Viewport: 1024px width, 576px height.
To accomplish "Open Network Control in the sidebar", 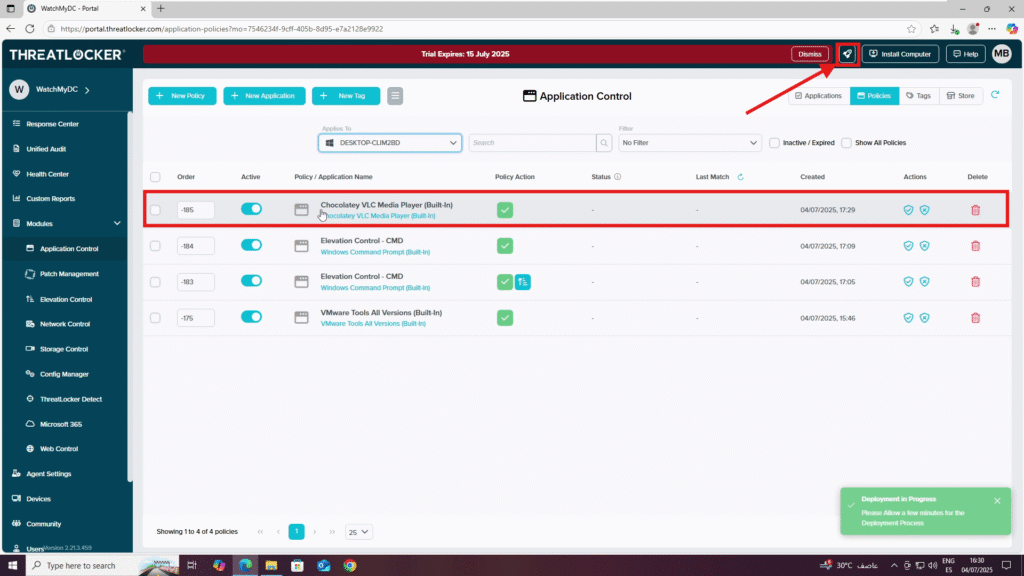I will click(65, 324).
